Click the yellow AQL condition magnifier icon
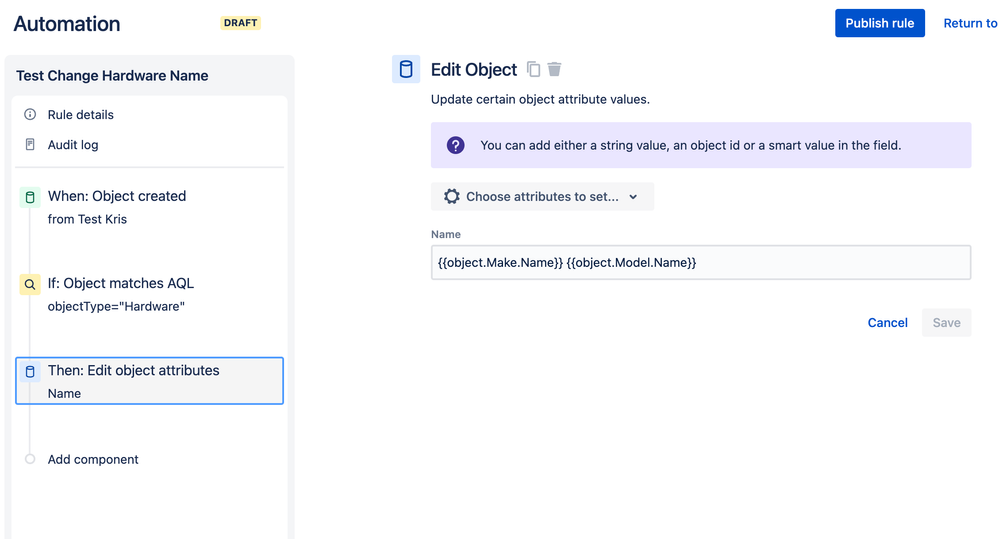The image size is (999, 539). (30, 284)
